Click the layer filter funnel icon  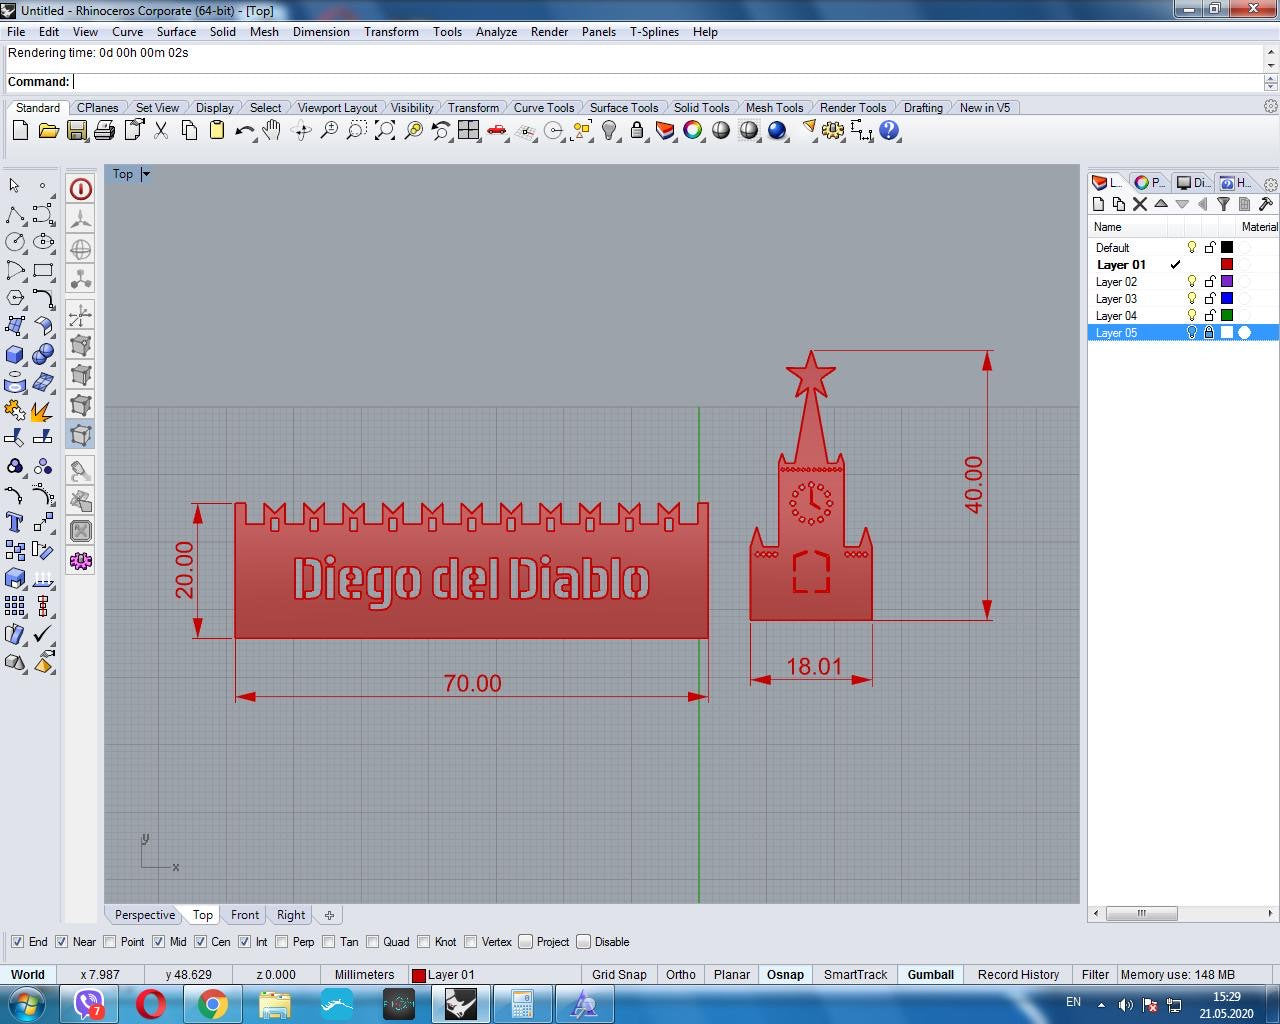[1222, 204]
